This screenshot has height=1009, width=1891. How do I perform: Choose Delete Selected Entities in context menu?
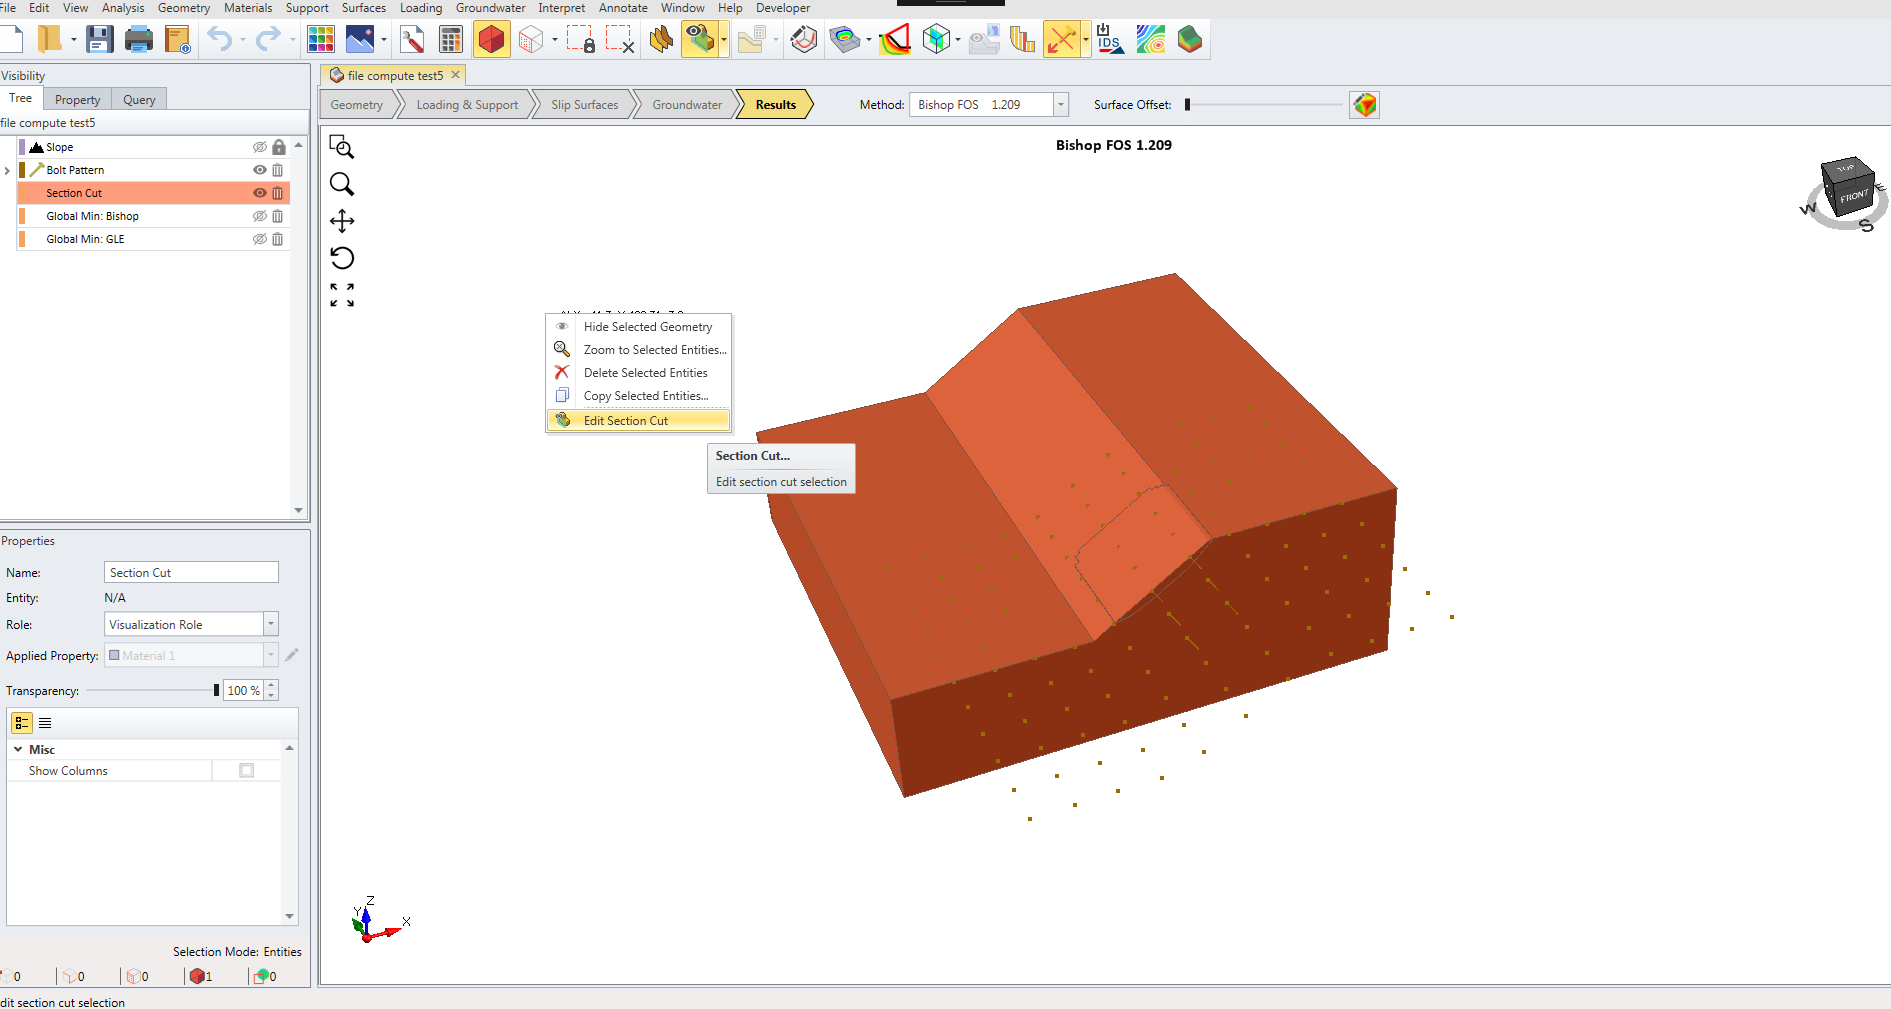click(638, 373)
